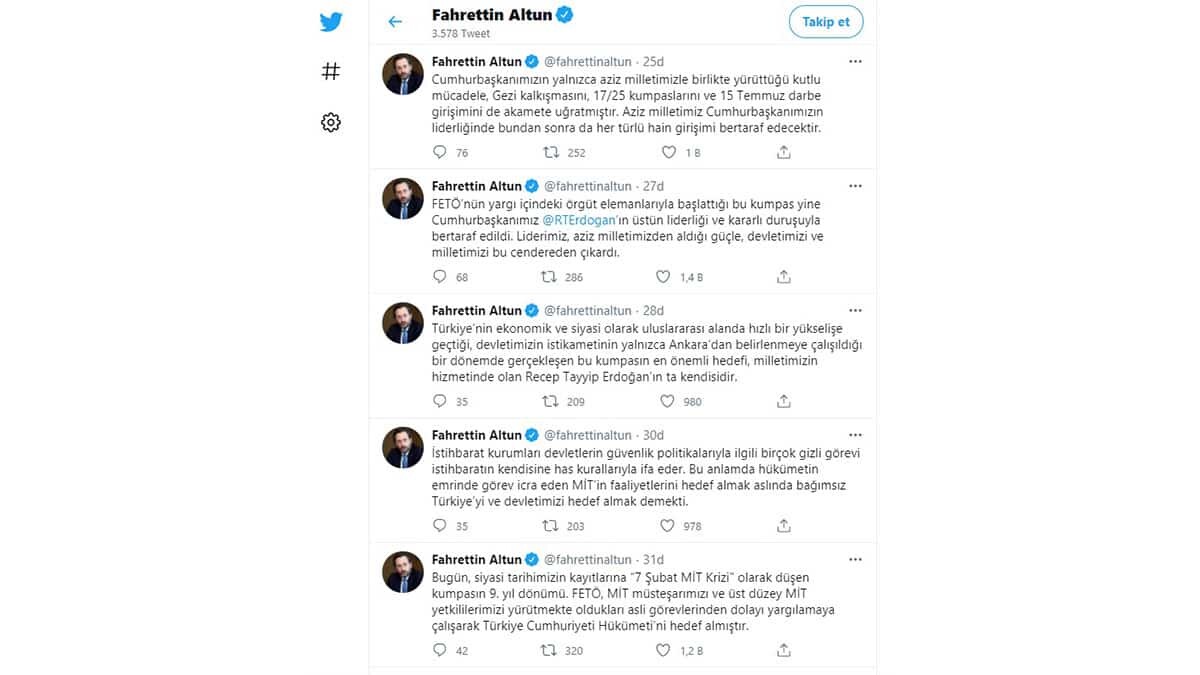Share the tweet about Recep Tayyip Erdoğan
Viewport: 1200px width, 675px height.
(783, 401)
